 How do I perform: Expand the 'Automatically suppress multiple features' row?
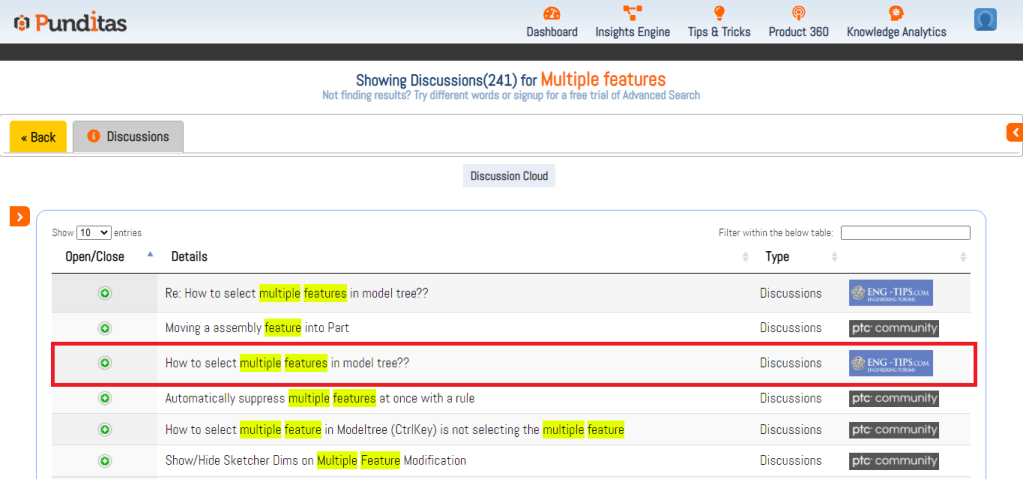point(105,398)
